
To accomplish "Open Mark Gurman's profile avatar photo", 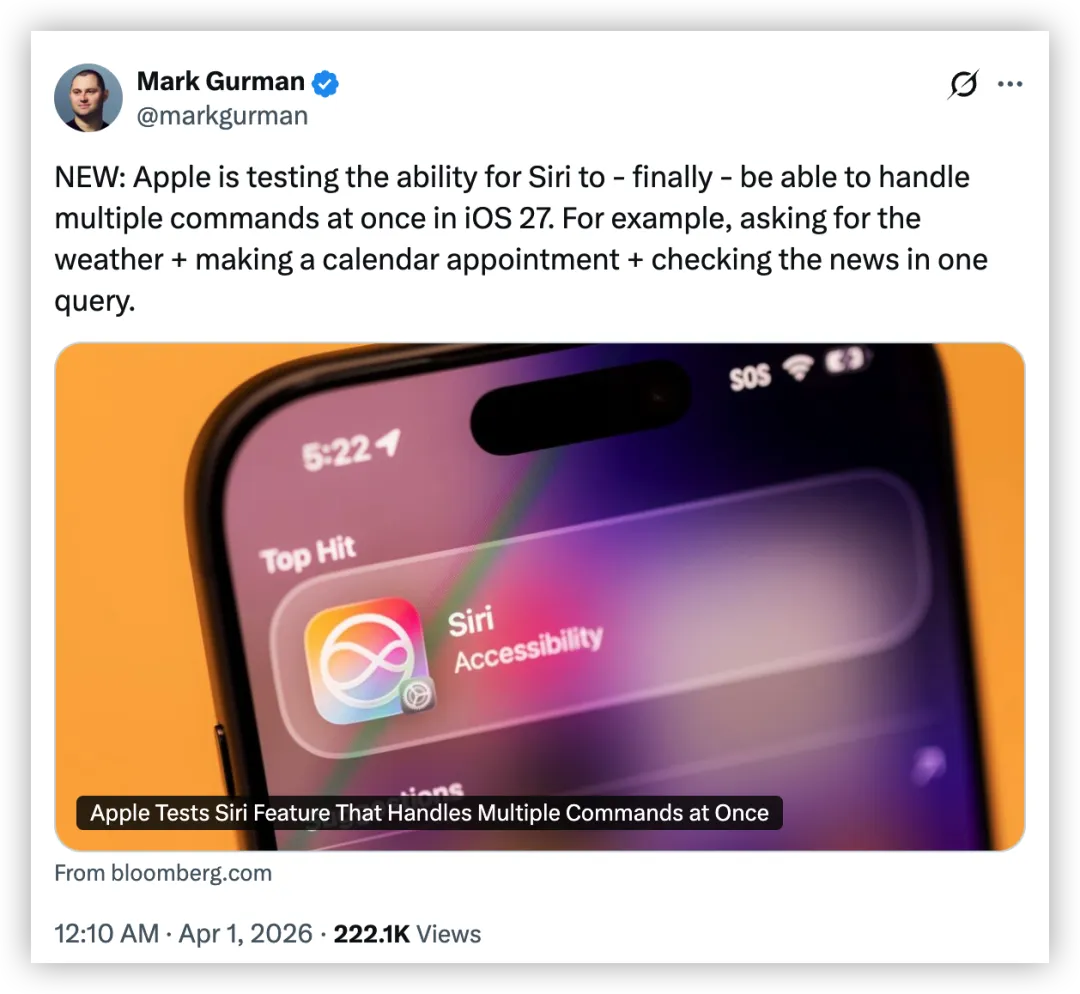I will [88, 98].
